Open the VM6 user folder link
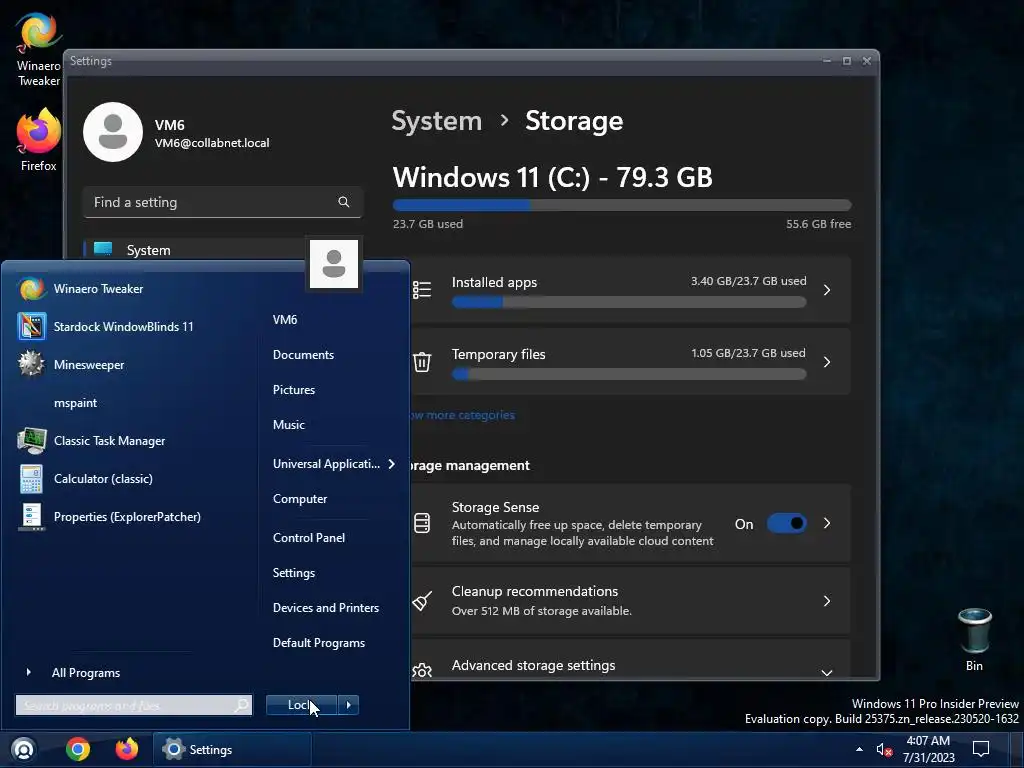The height and width of the screenshot is (768, 1024). coord(285,319)
